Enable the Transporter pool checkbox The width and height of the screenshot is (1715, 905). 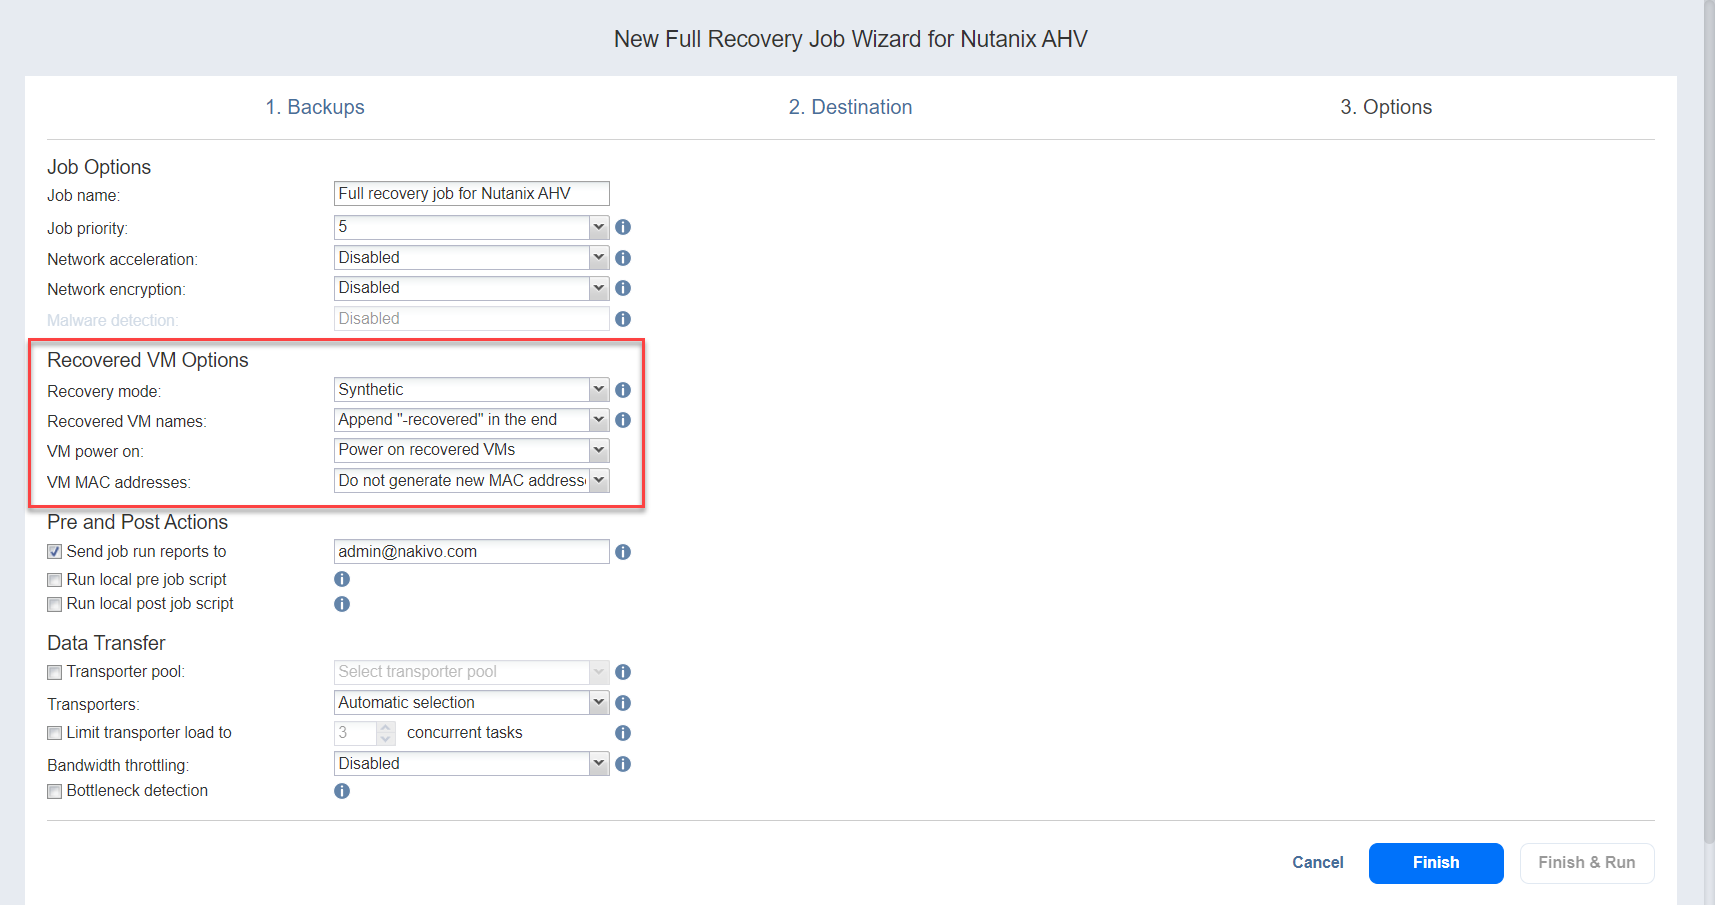click(55, 672)
